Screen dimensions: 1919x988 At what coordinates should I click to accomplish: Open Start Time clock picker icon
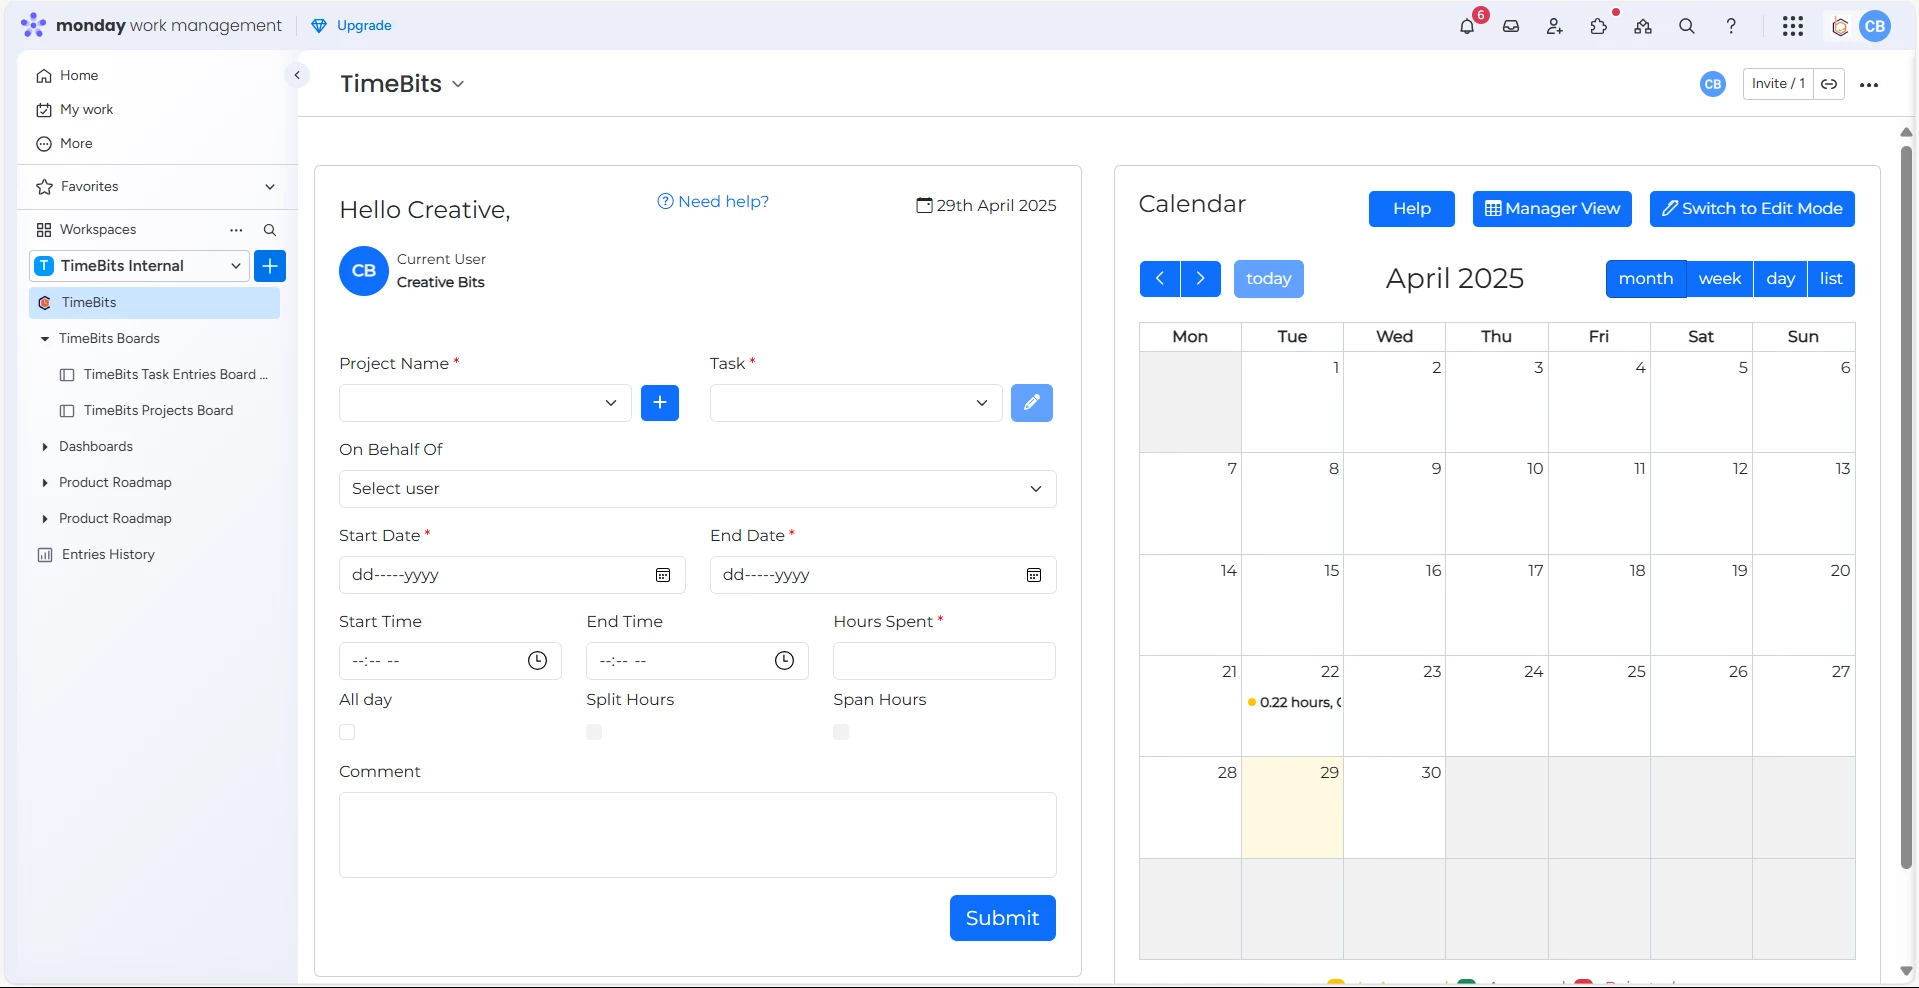538,661
